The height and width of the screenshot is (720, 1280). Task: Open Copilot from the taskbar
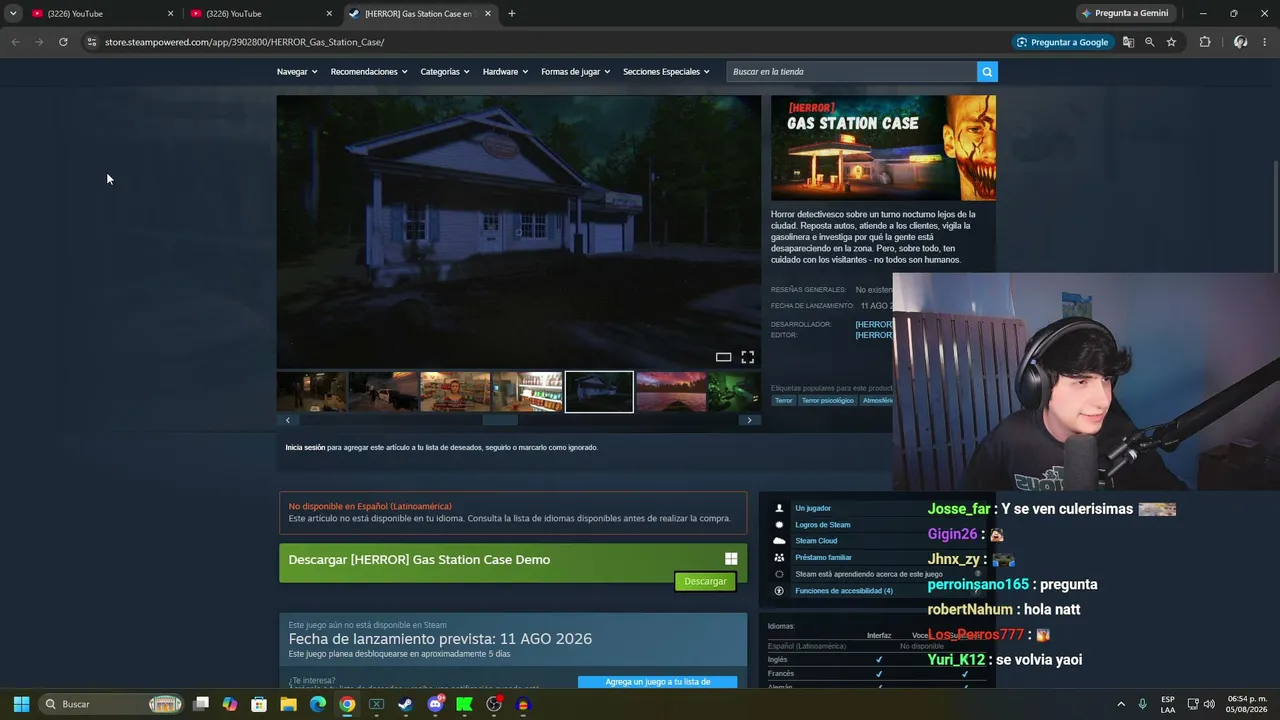coord(230,704)
